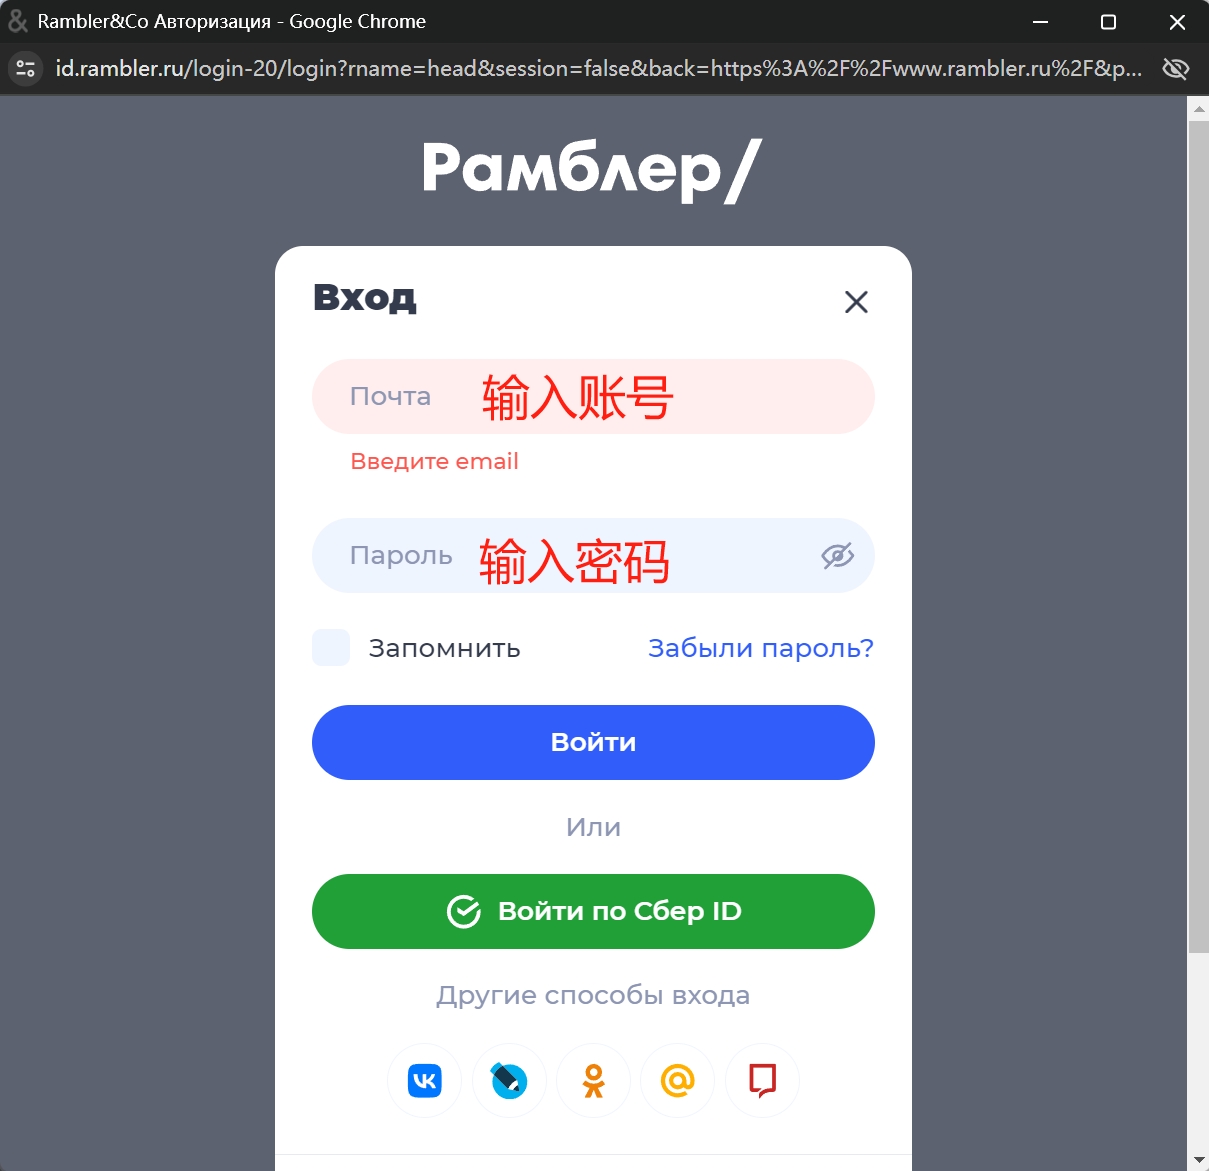The height and width of the screenshot is (1171, 1209).
Task: Sign in with the Mail.ru @ icon
Action: click(x=677, y=1081)
